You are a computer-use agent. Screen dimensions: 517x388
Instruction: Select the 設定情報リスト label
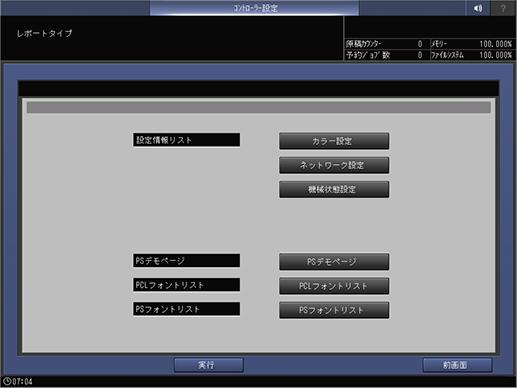tap(186, 140)
